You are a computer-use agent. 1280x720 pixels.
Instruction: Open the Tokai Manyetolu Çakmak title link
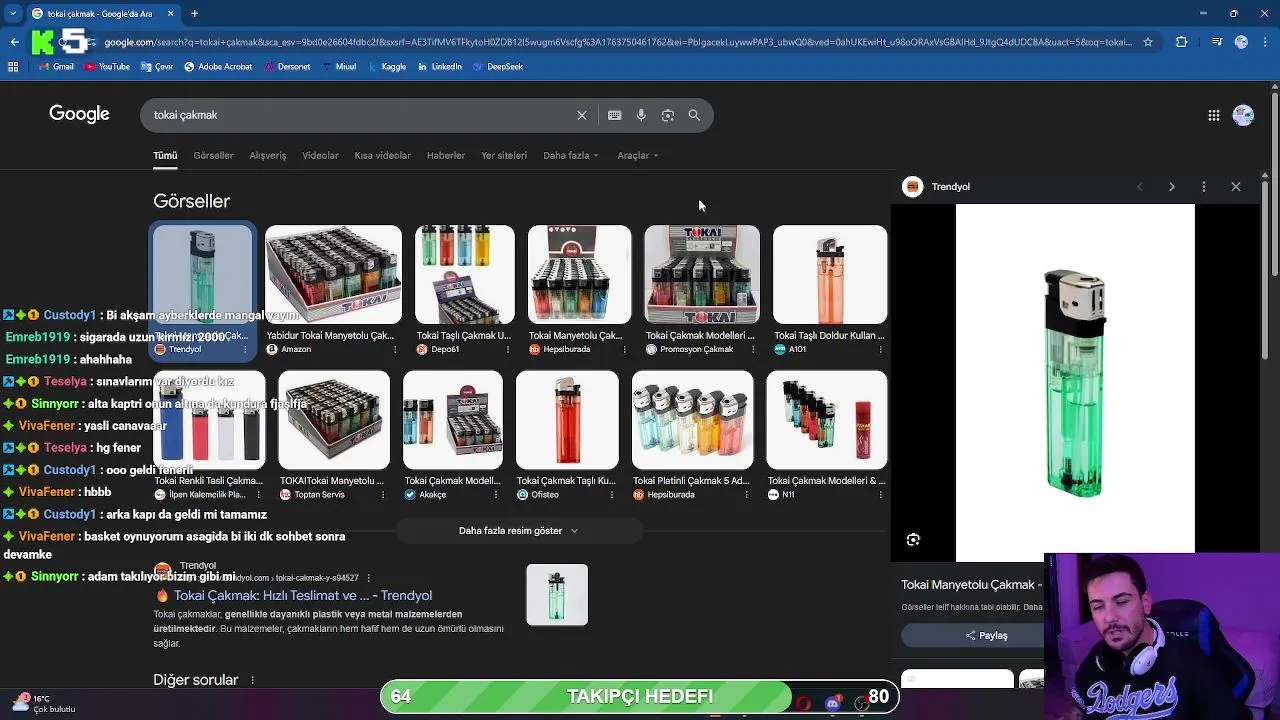click(972, 585)
